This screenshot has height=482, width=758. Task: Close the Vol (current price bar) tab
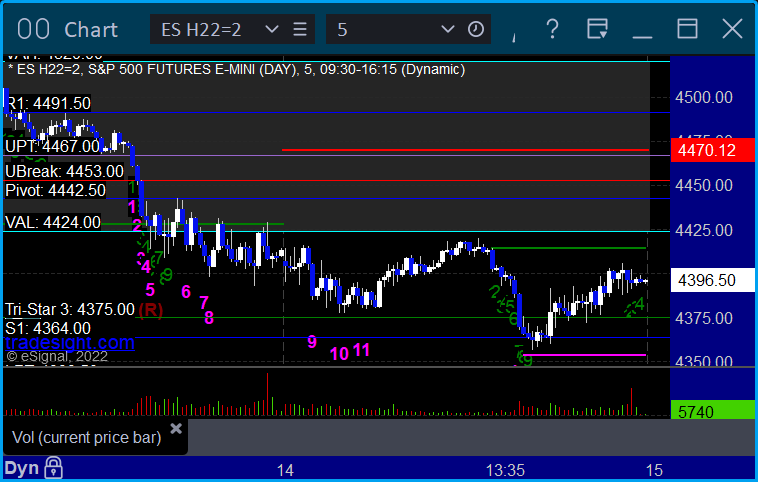[x=176, y=428]
